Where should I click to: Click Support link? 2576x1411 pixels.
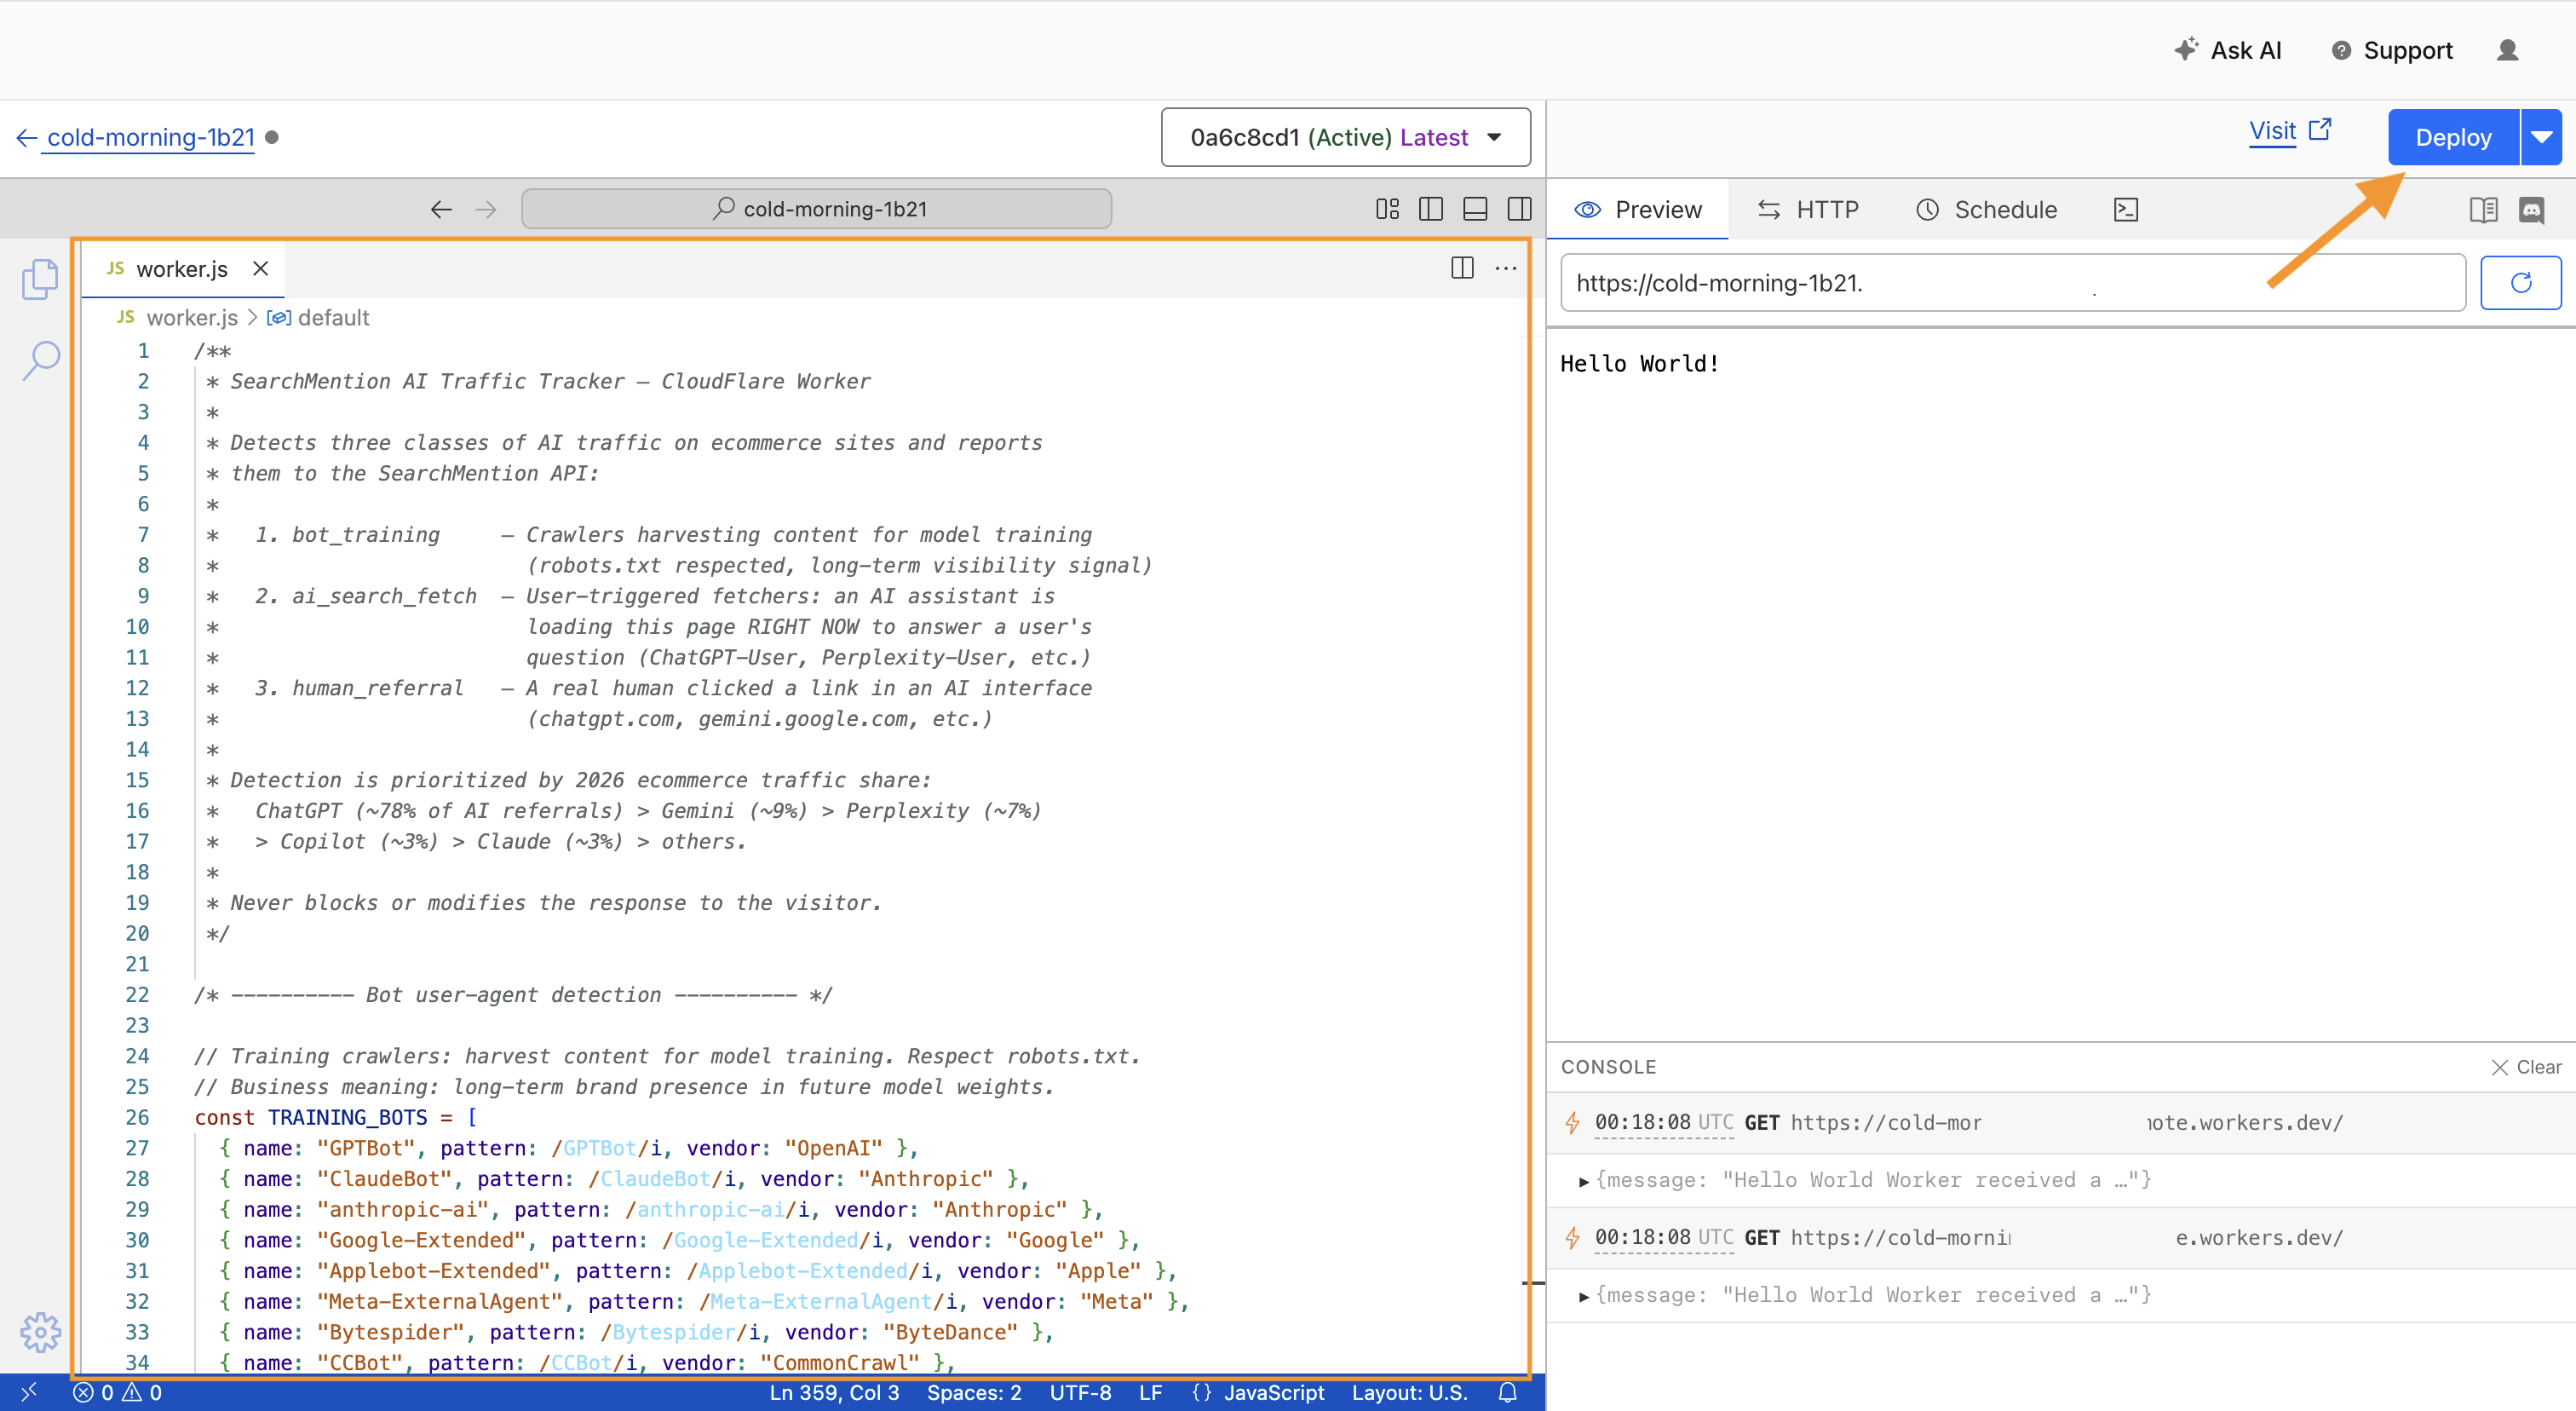pyautogui.click(x=2392, y=50)
